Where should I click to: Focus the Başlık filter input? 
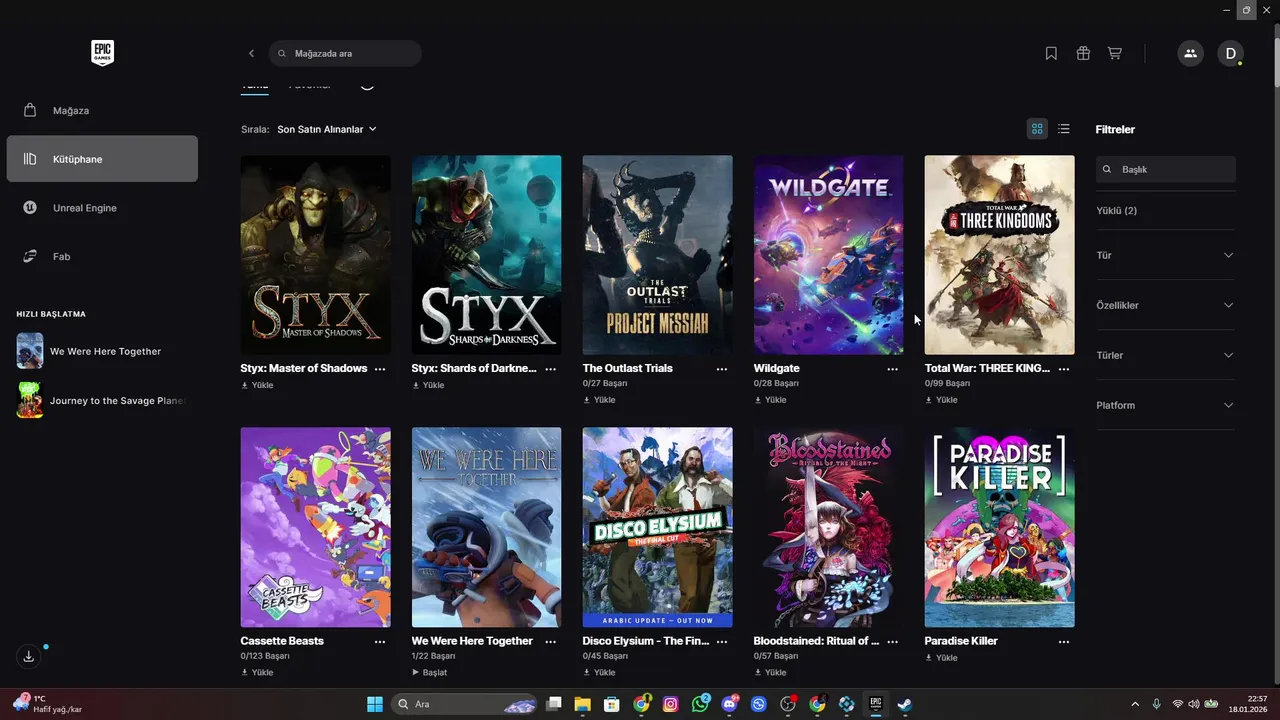click(x=1166, y=169)
